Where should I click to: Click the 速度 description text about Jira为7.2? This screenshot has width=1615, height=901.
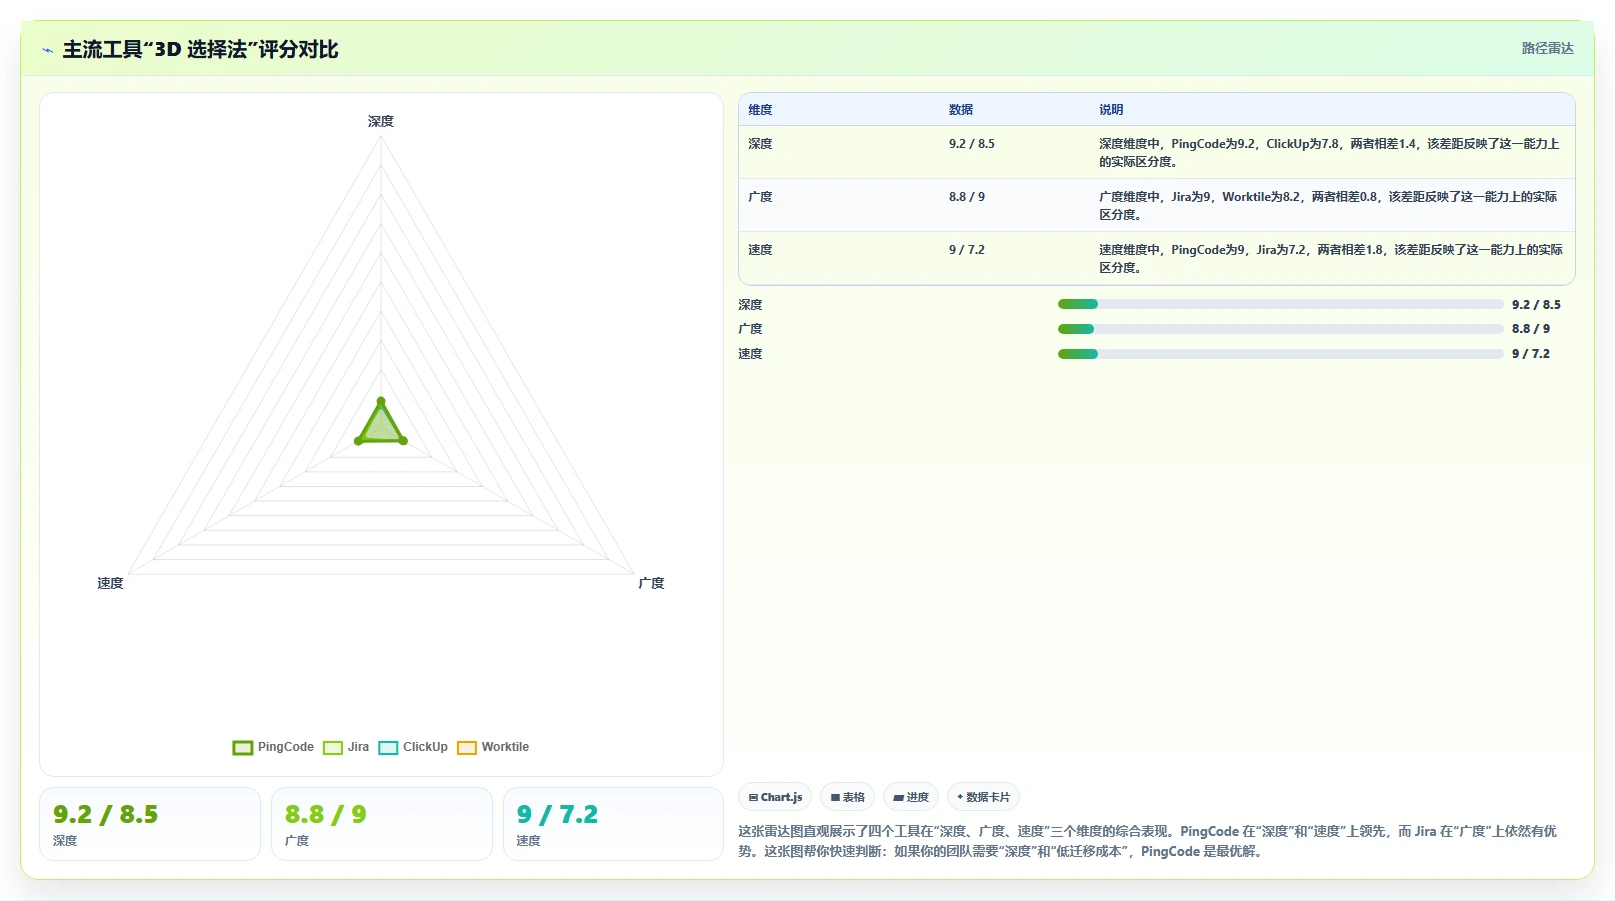point(1331,259)
